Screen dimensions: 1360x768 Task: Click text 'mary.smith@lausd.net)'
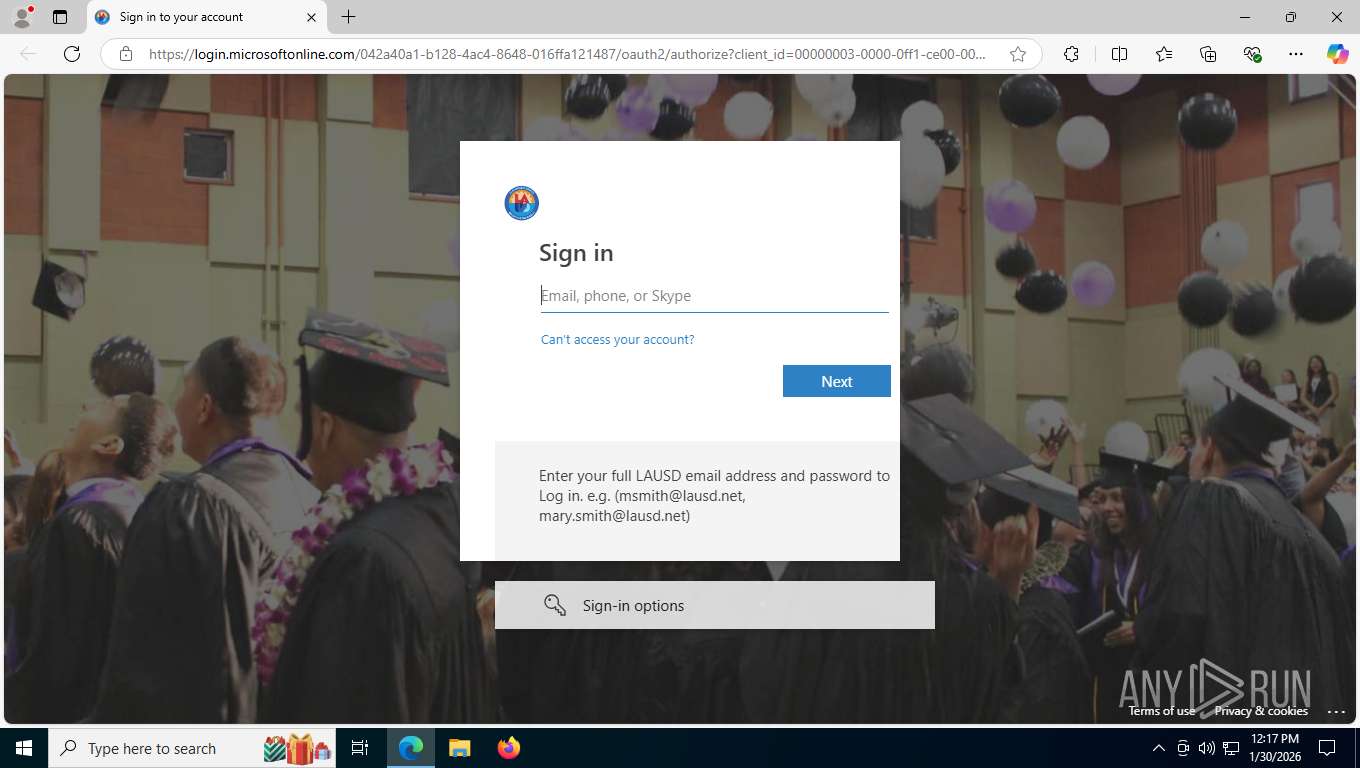(x=614, y=516)
